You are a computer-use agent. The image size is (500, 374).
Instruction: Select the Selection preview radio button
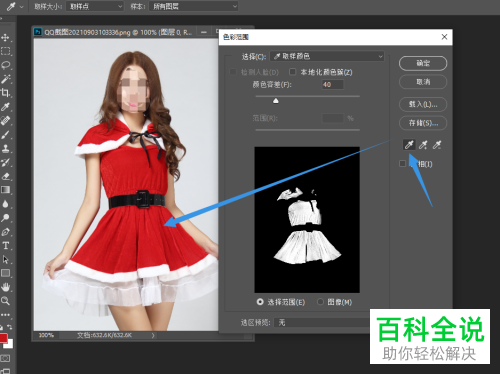[x=260, y=302]
